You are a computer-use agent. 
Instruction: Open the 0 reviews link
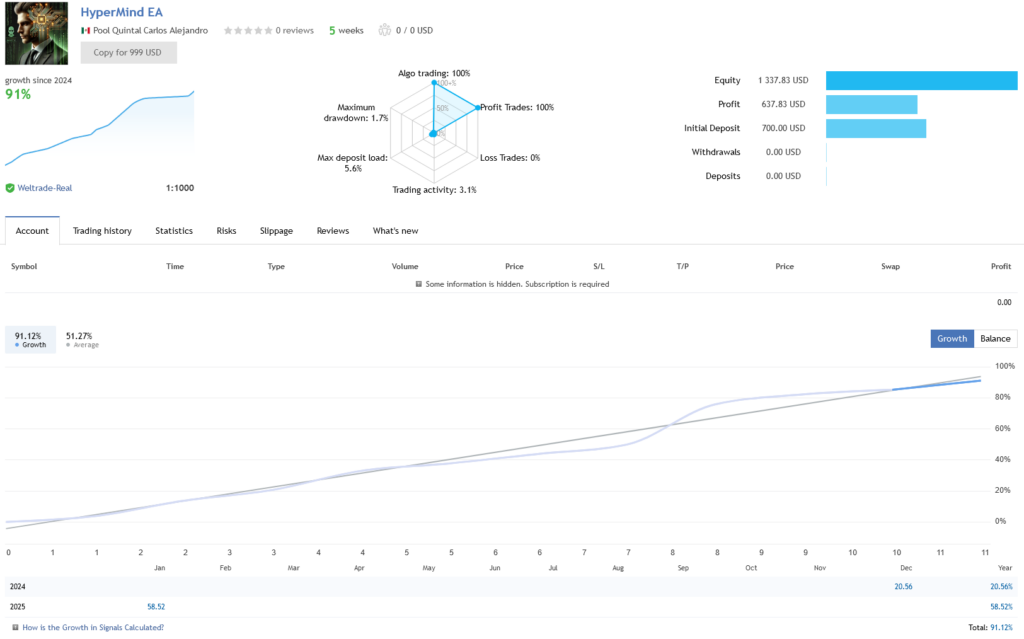[295, 31]
